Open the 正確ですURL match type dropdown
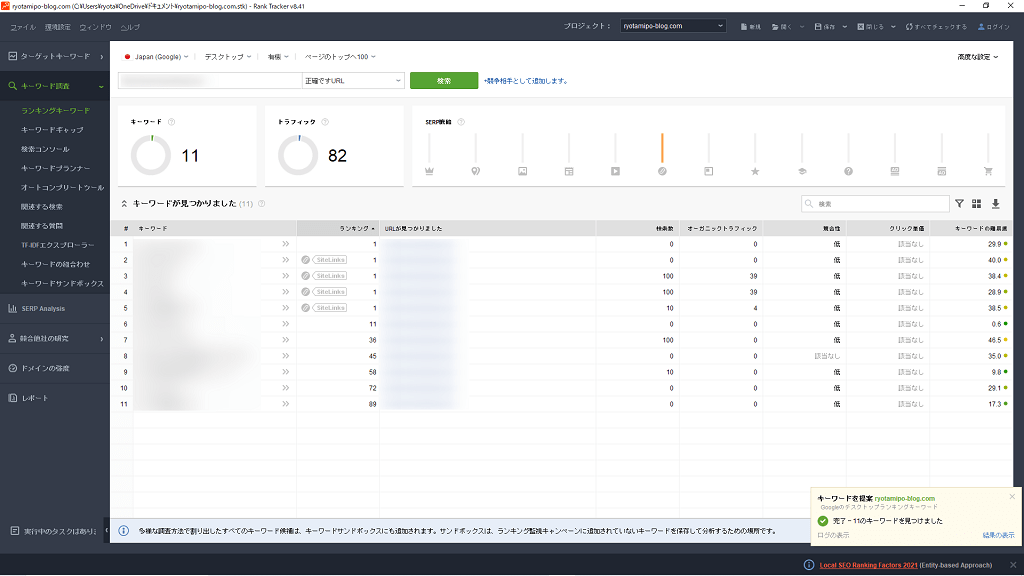This screenshot has width=1024, height=576. (353, 80)
